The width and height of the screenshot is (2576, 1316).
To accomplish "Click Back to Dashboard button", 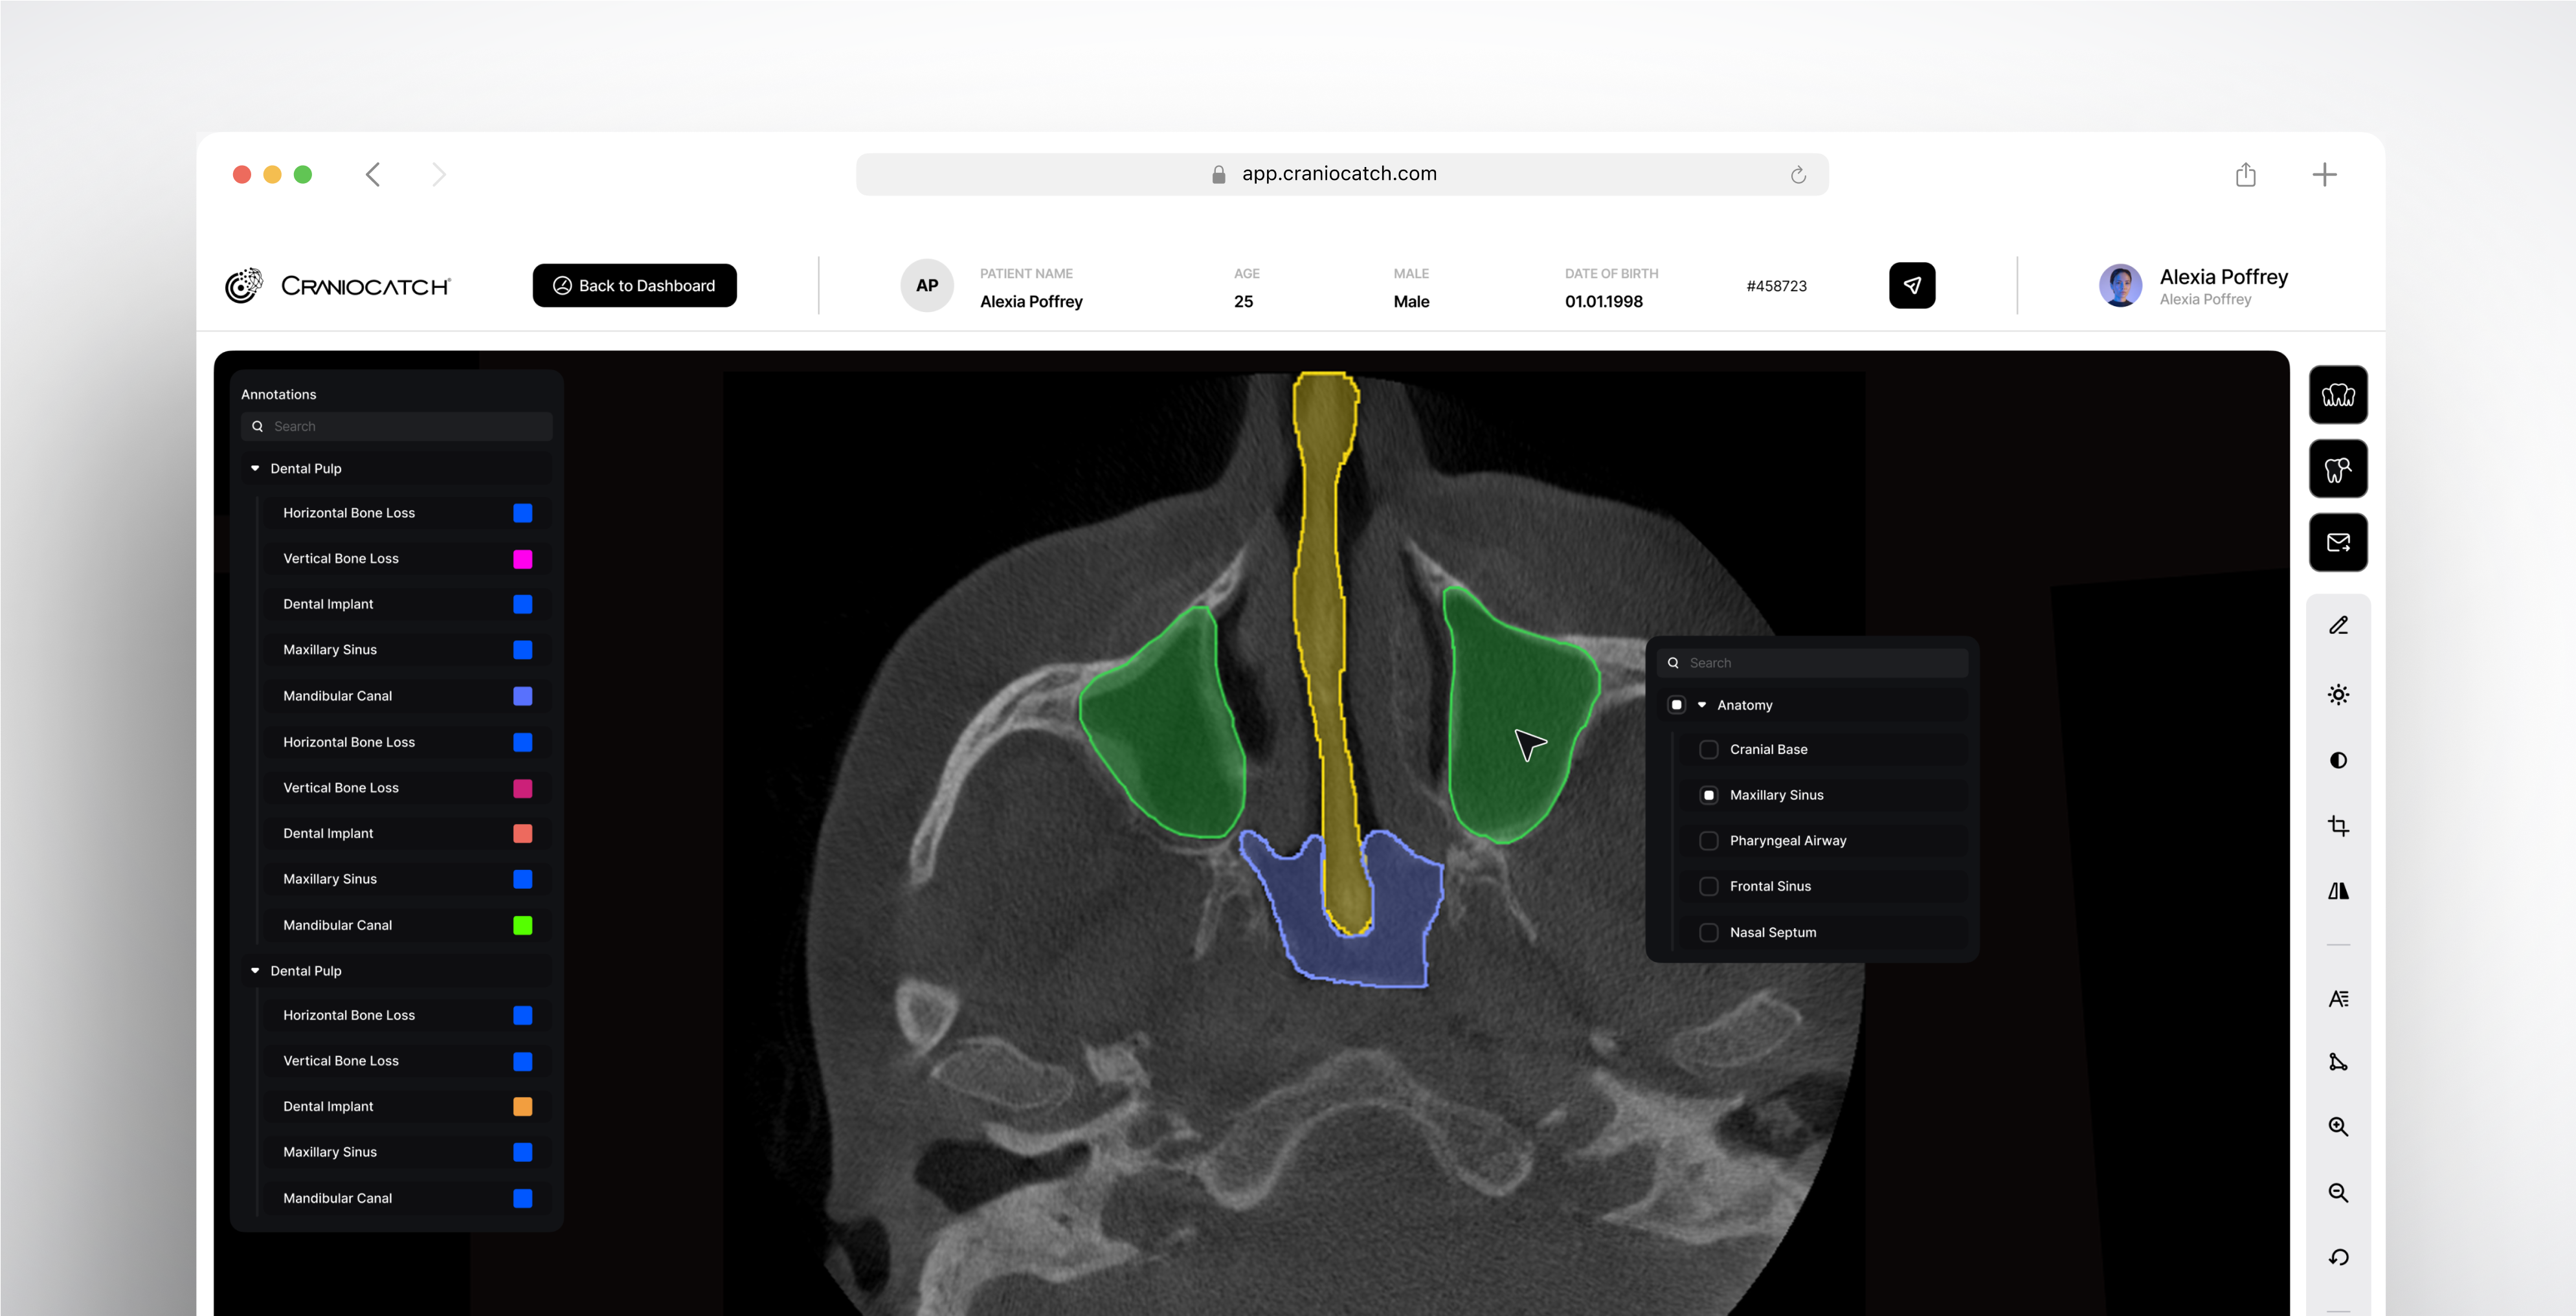I will coord(634,286).
